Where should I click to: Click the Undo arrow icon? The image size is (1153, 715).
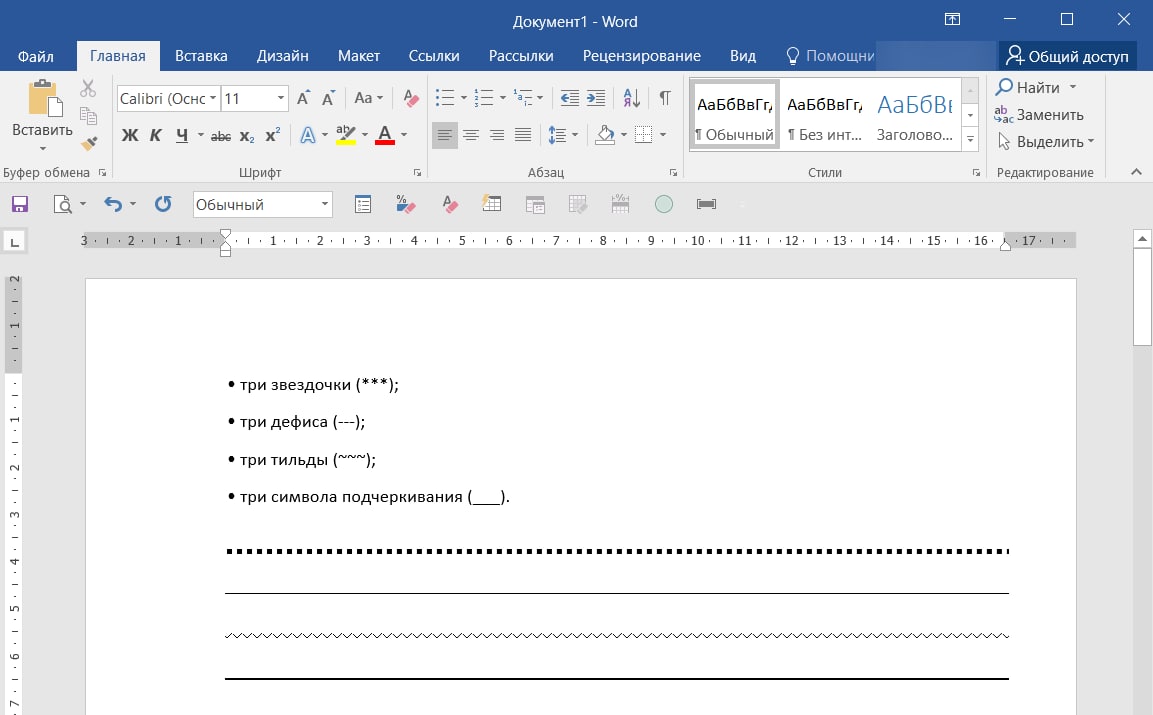pos(112,204)
